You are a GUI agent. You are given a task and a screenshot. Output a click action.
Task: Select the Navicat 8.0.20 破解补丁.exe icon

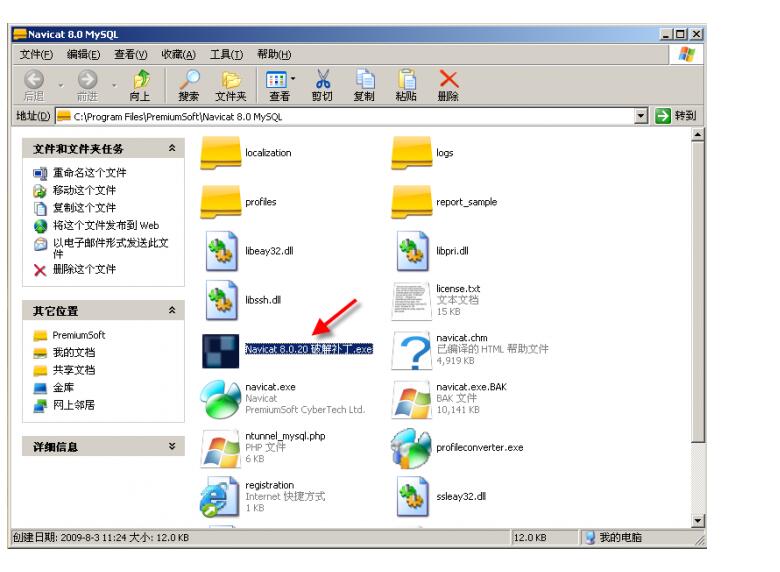(x=220, y=351)
